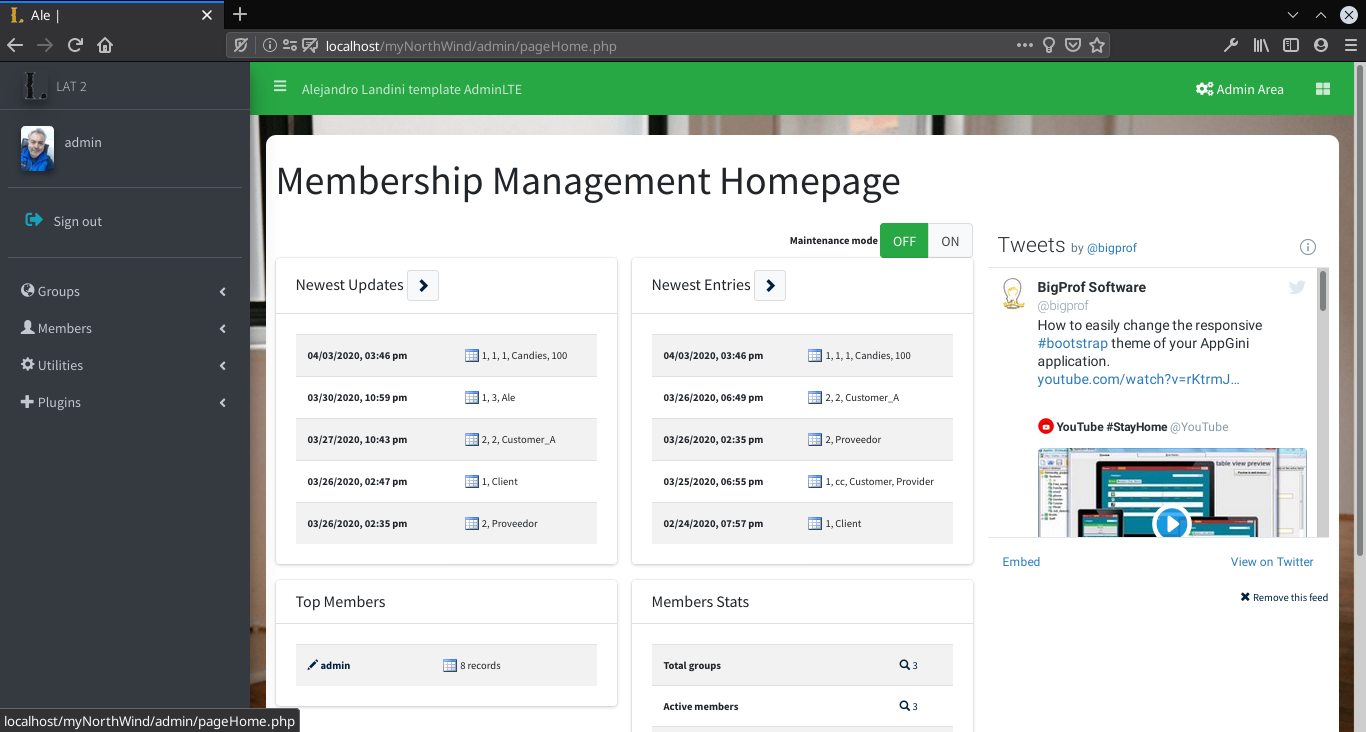Toggle the sidebar hamburger menu

point(280,87)
